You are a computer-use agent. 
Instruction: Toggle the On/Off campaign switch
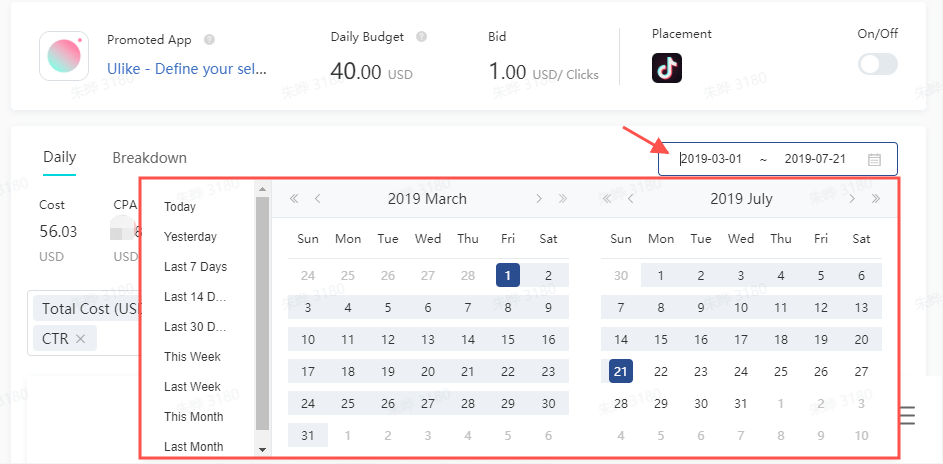(x=877, y=64)
